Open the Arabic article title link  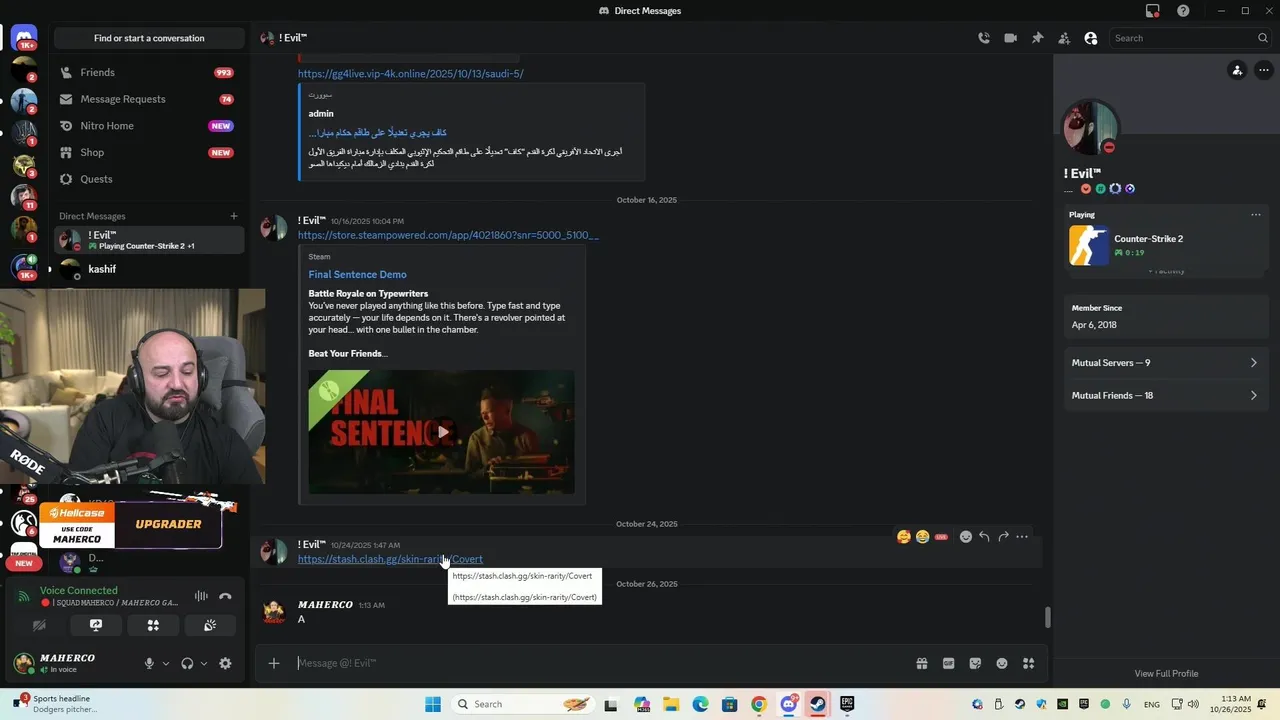377,132
